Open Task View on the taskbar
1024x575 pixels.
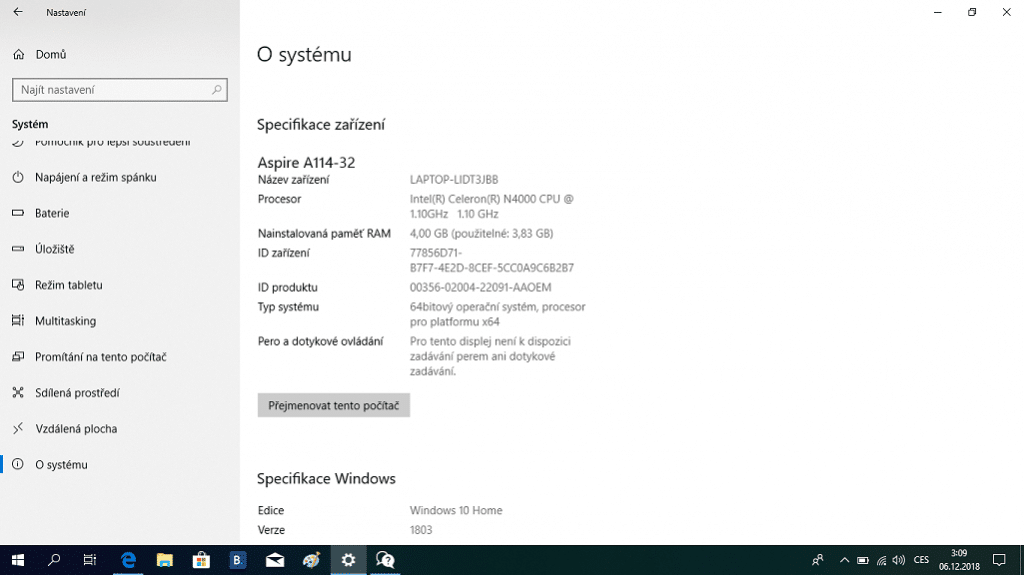tap(89, 560)
